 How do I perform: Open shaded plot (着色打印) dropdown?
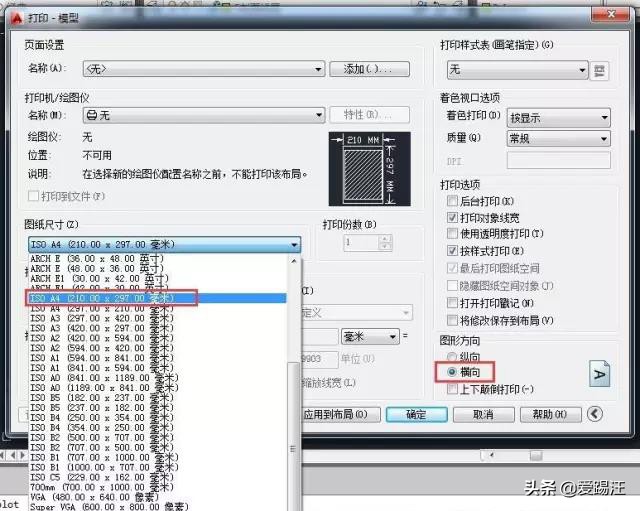click(x=558, y=118)
